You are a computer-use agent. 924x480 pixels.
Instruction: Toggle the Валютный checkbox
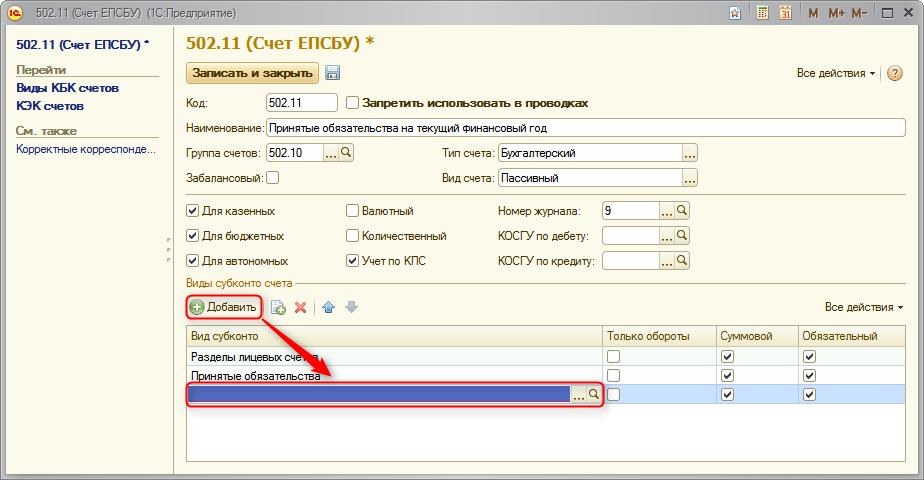352,211
